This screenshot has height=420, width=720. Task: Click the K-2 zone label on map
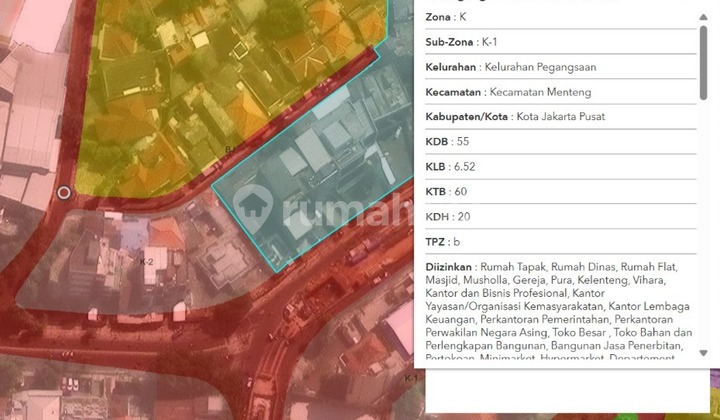click(146, 261)
